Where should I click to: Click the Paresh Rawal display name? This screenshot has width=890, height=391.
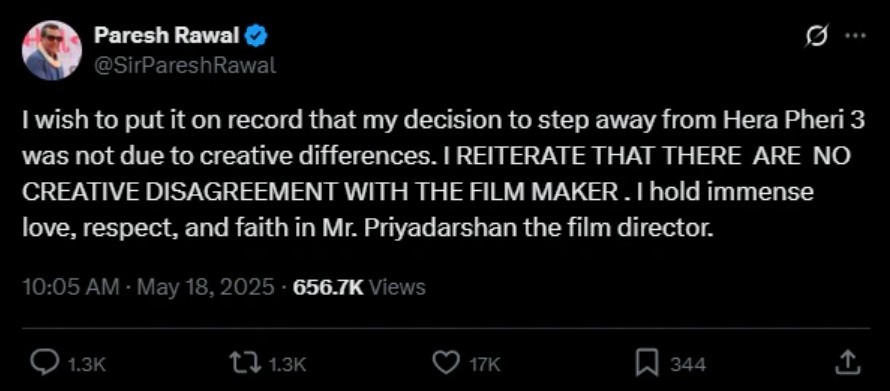[166, 36]
